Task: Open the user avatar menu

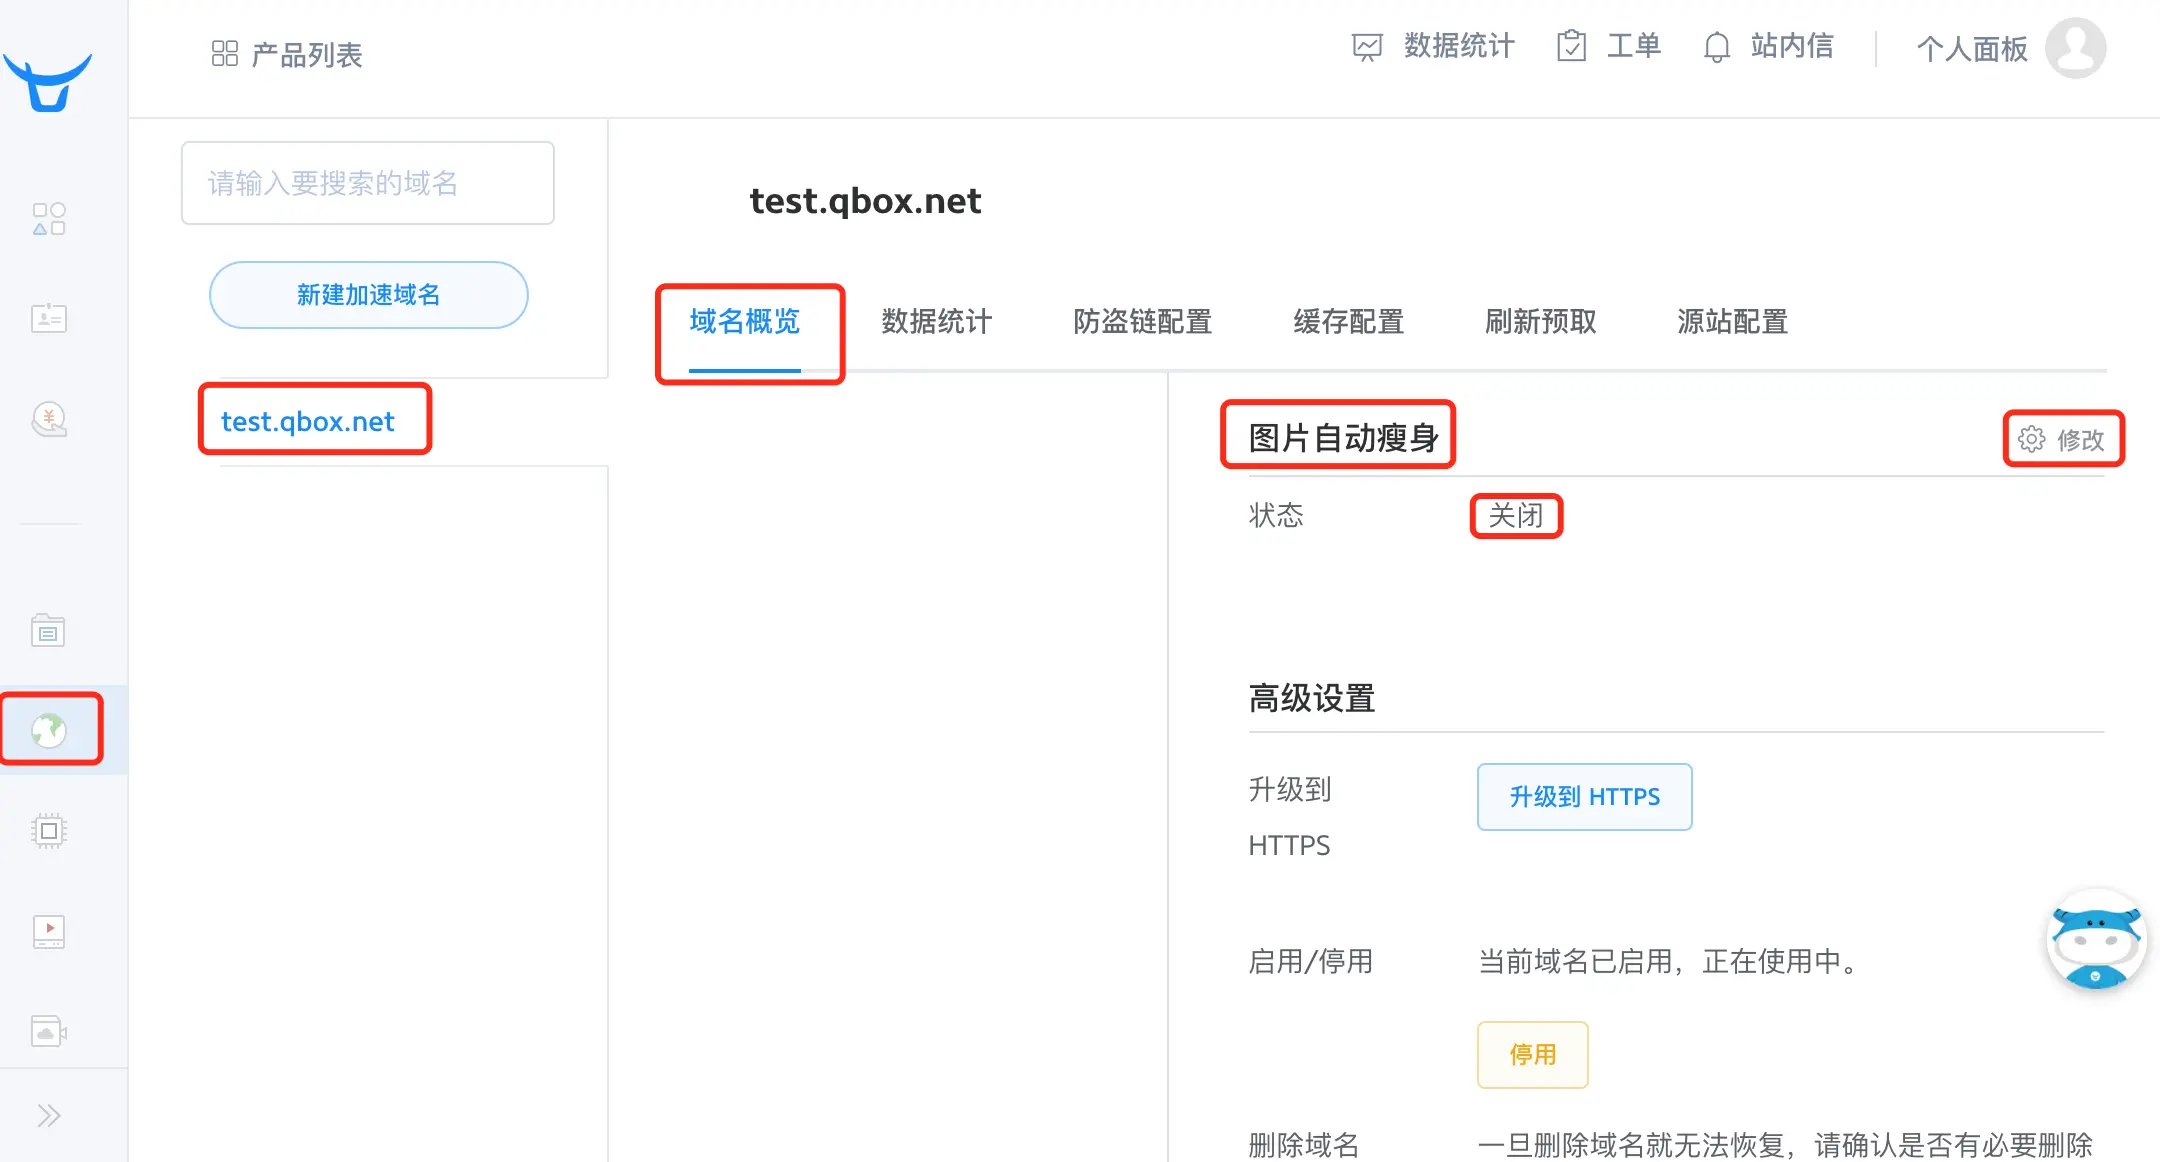Action: pos(2076,47)
